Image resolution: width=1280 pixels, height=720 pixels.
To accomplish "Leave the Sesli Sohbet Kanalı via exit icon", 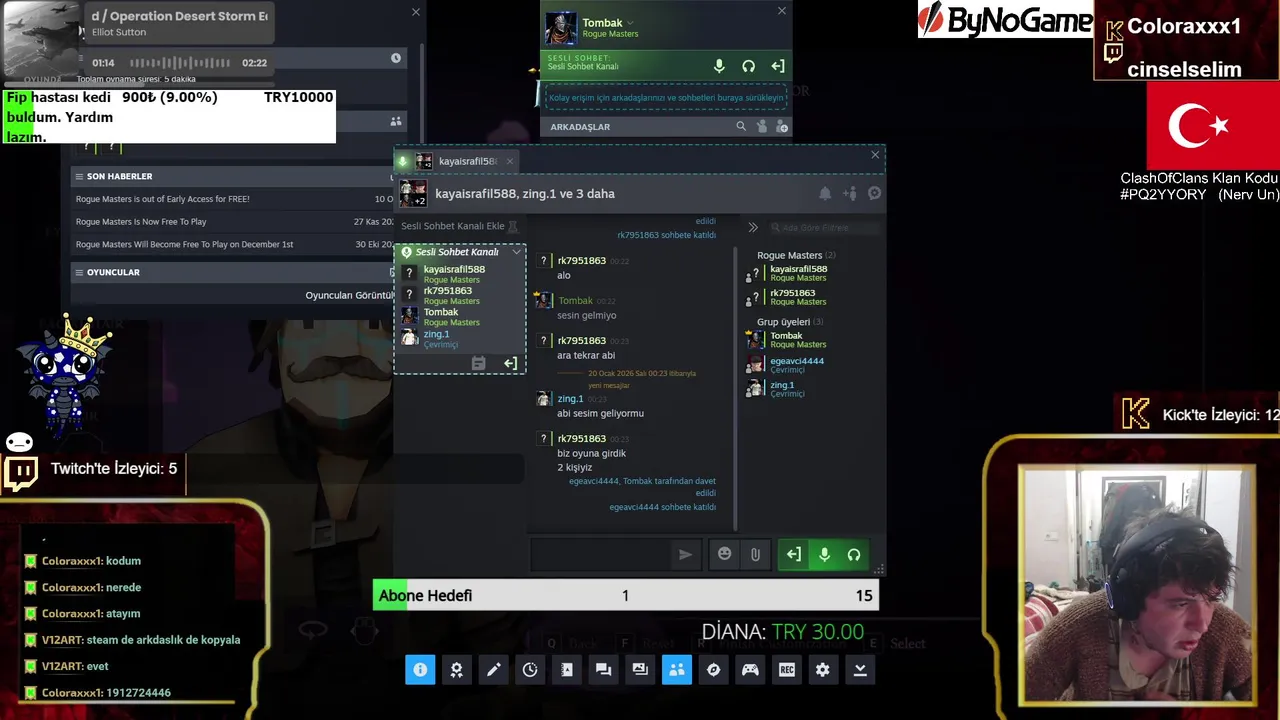I will tap(510, 363).
